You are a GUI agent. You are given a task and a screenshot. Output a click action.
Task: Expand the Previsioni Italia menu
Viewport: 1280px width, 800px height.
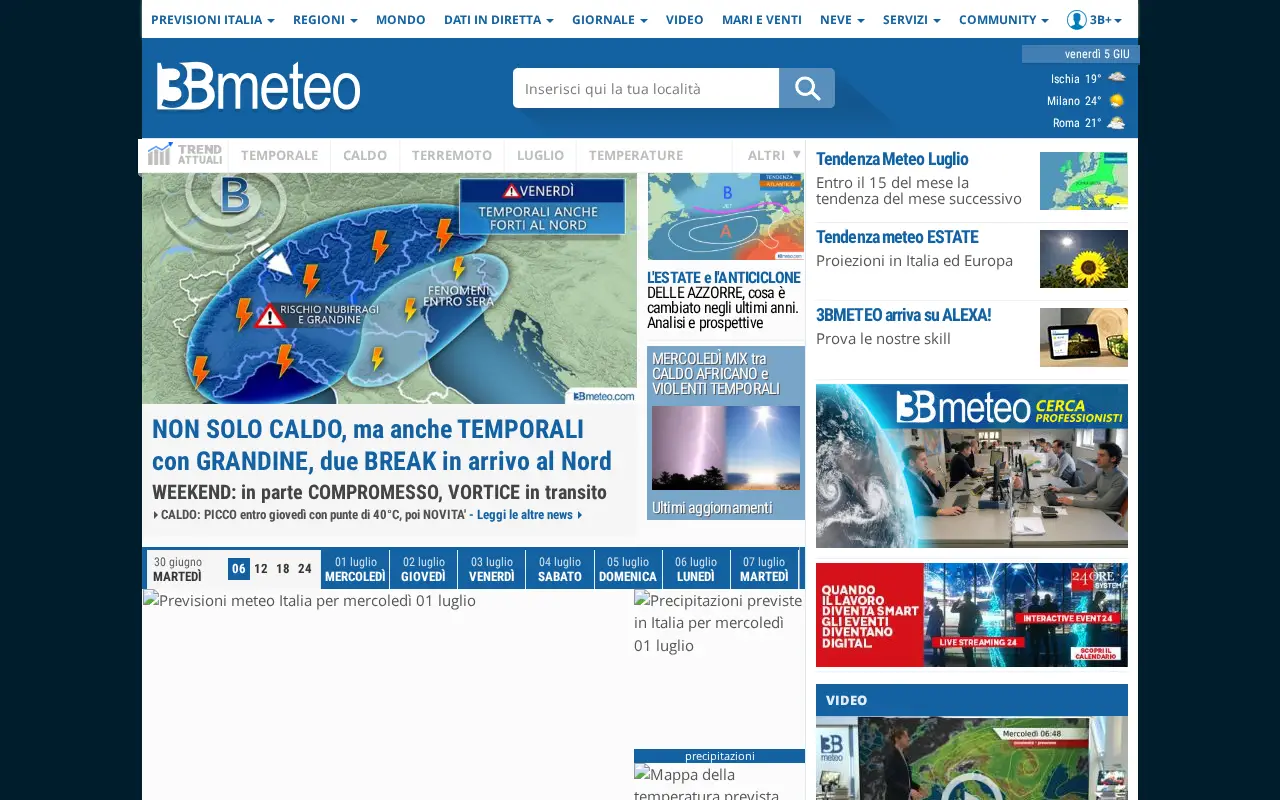pyautogui.click(x=213, y=19)
